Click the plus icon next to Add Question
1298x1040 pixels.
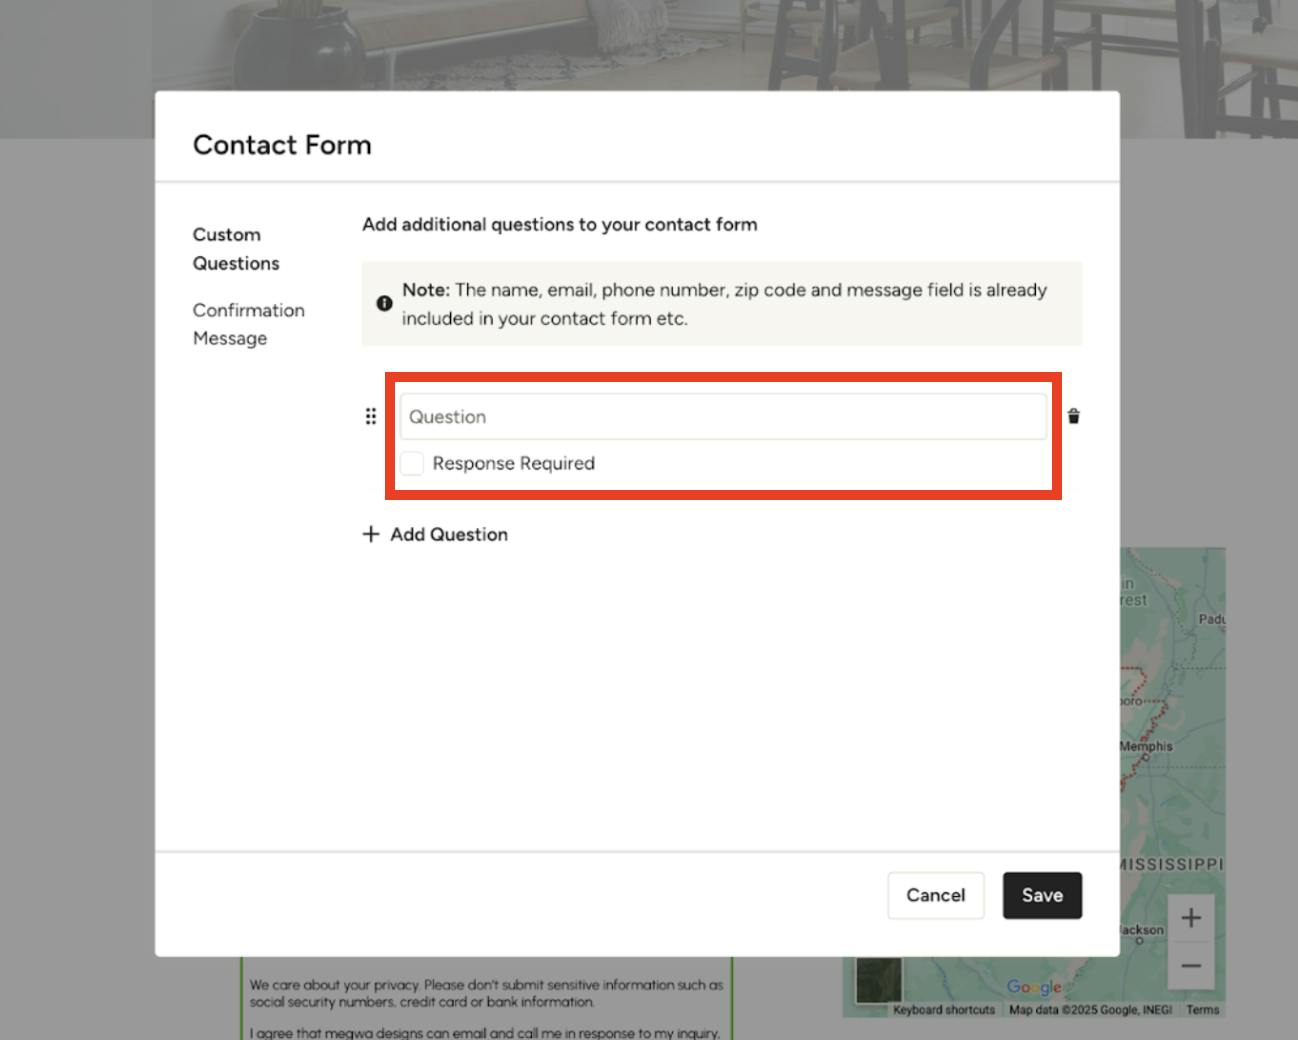click(x=371, y=534)
